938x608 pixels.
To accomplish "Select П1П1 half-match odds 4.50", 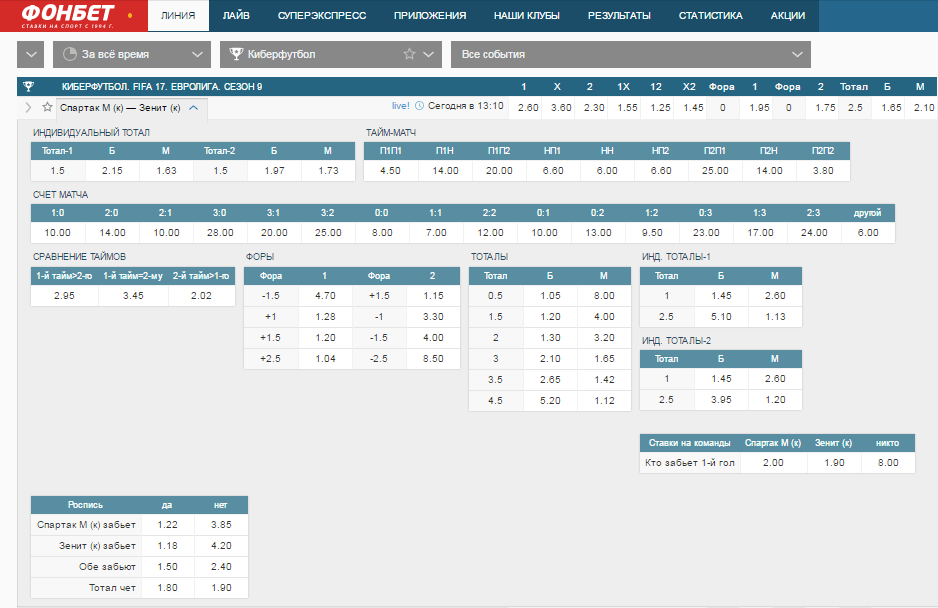I will 390,171.
